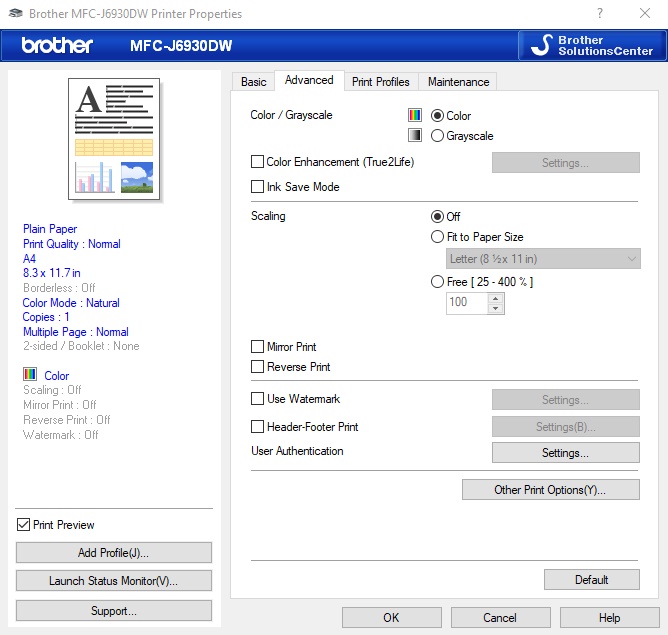
Task: Open Header-Footer Settings(B) button
Action: coord(565,426)
